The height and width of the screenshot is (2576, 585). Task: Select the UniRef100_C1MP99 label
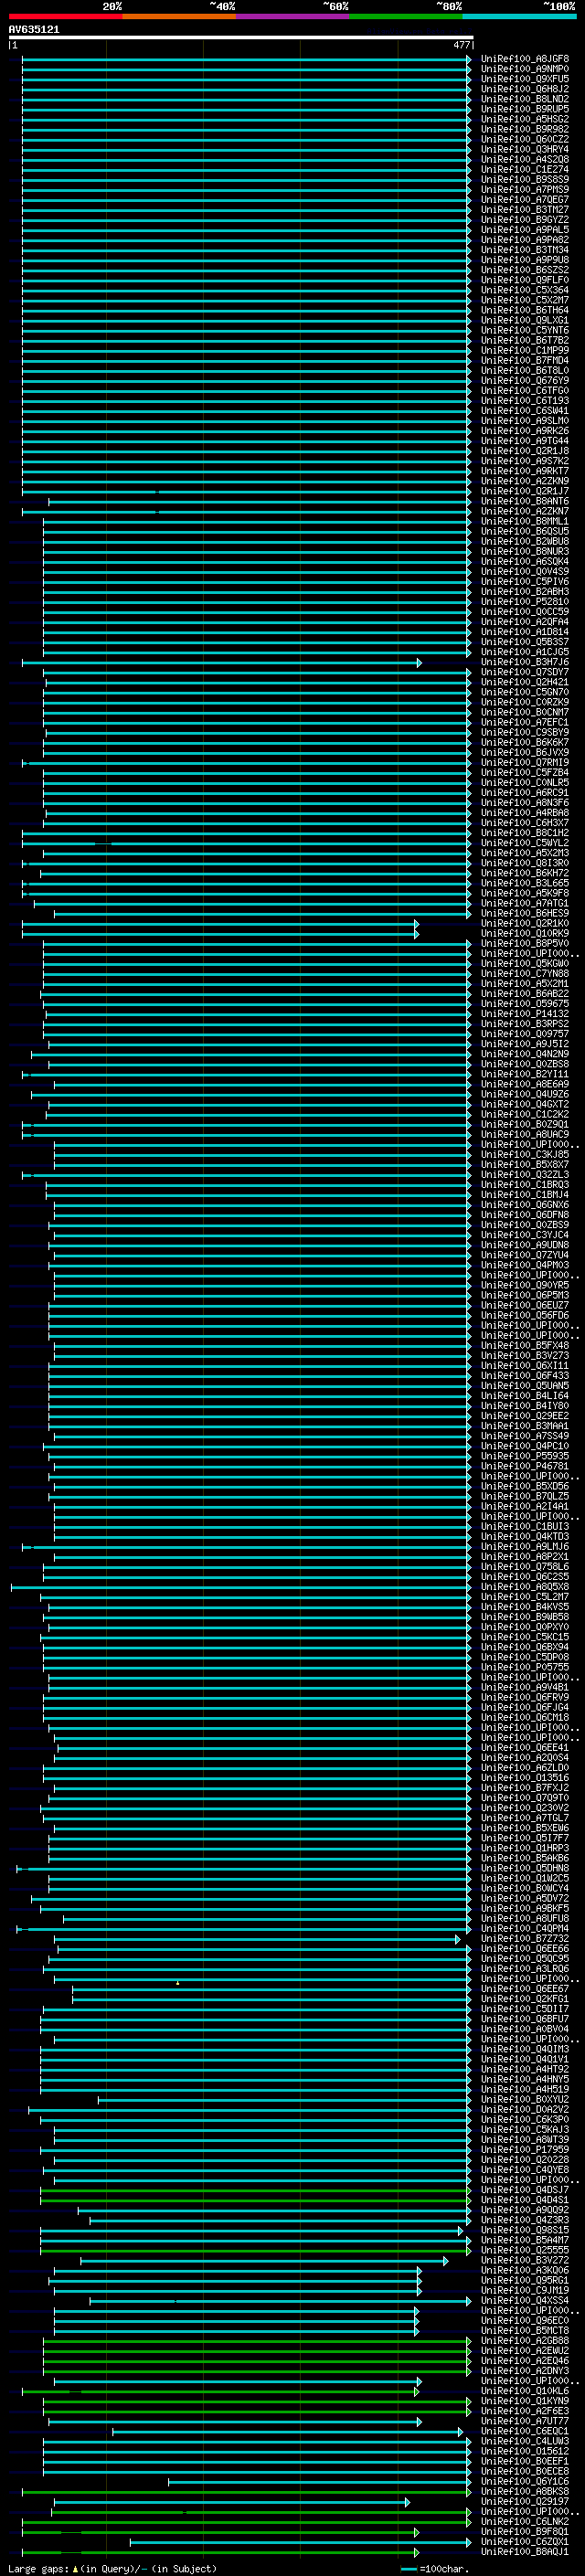pos(525,350)
